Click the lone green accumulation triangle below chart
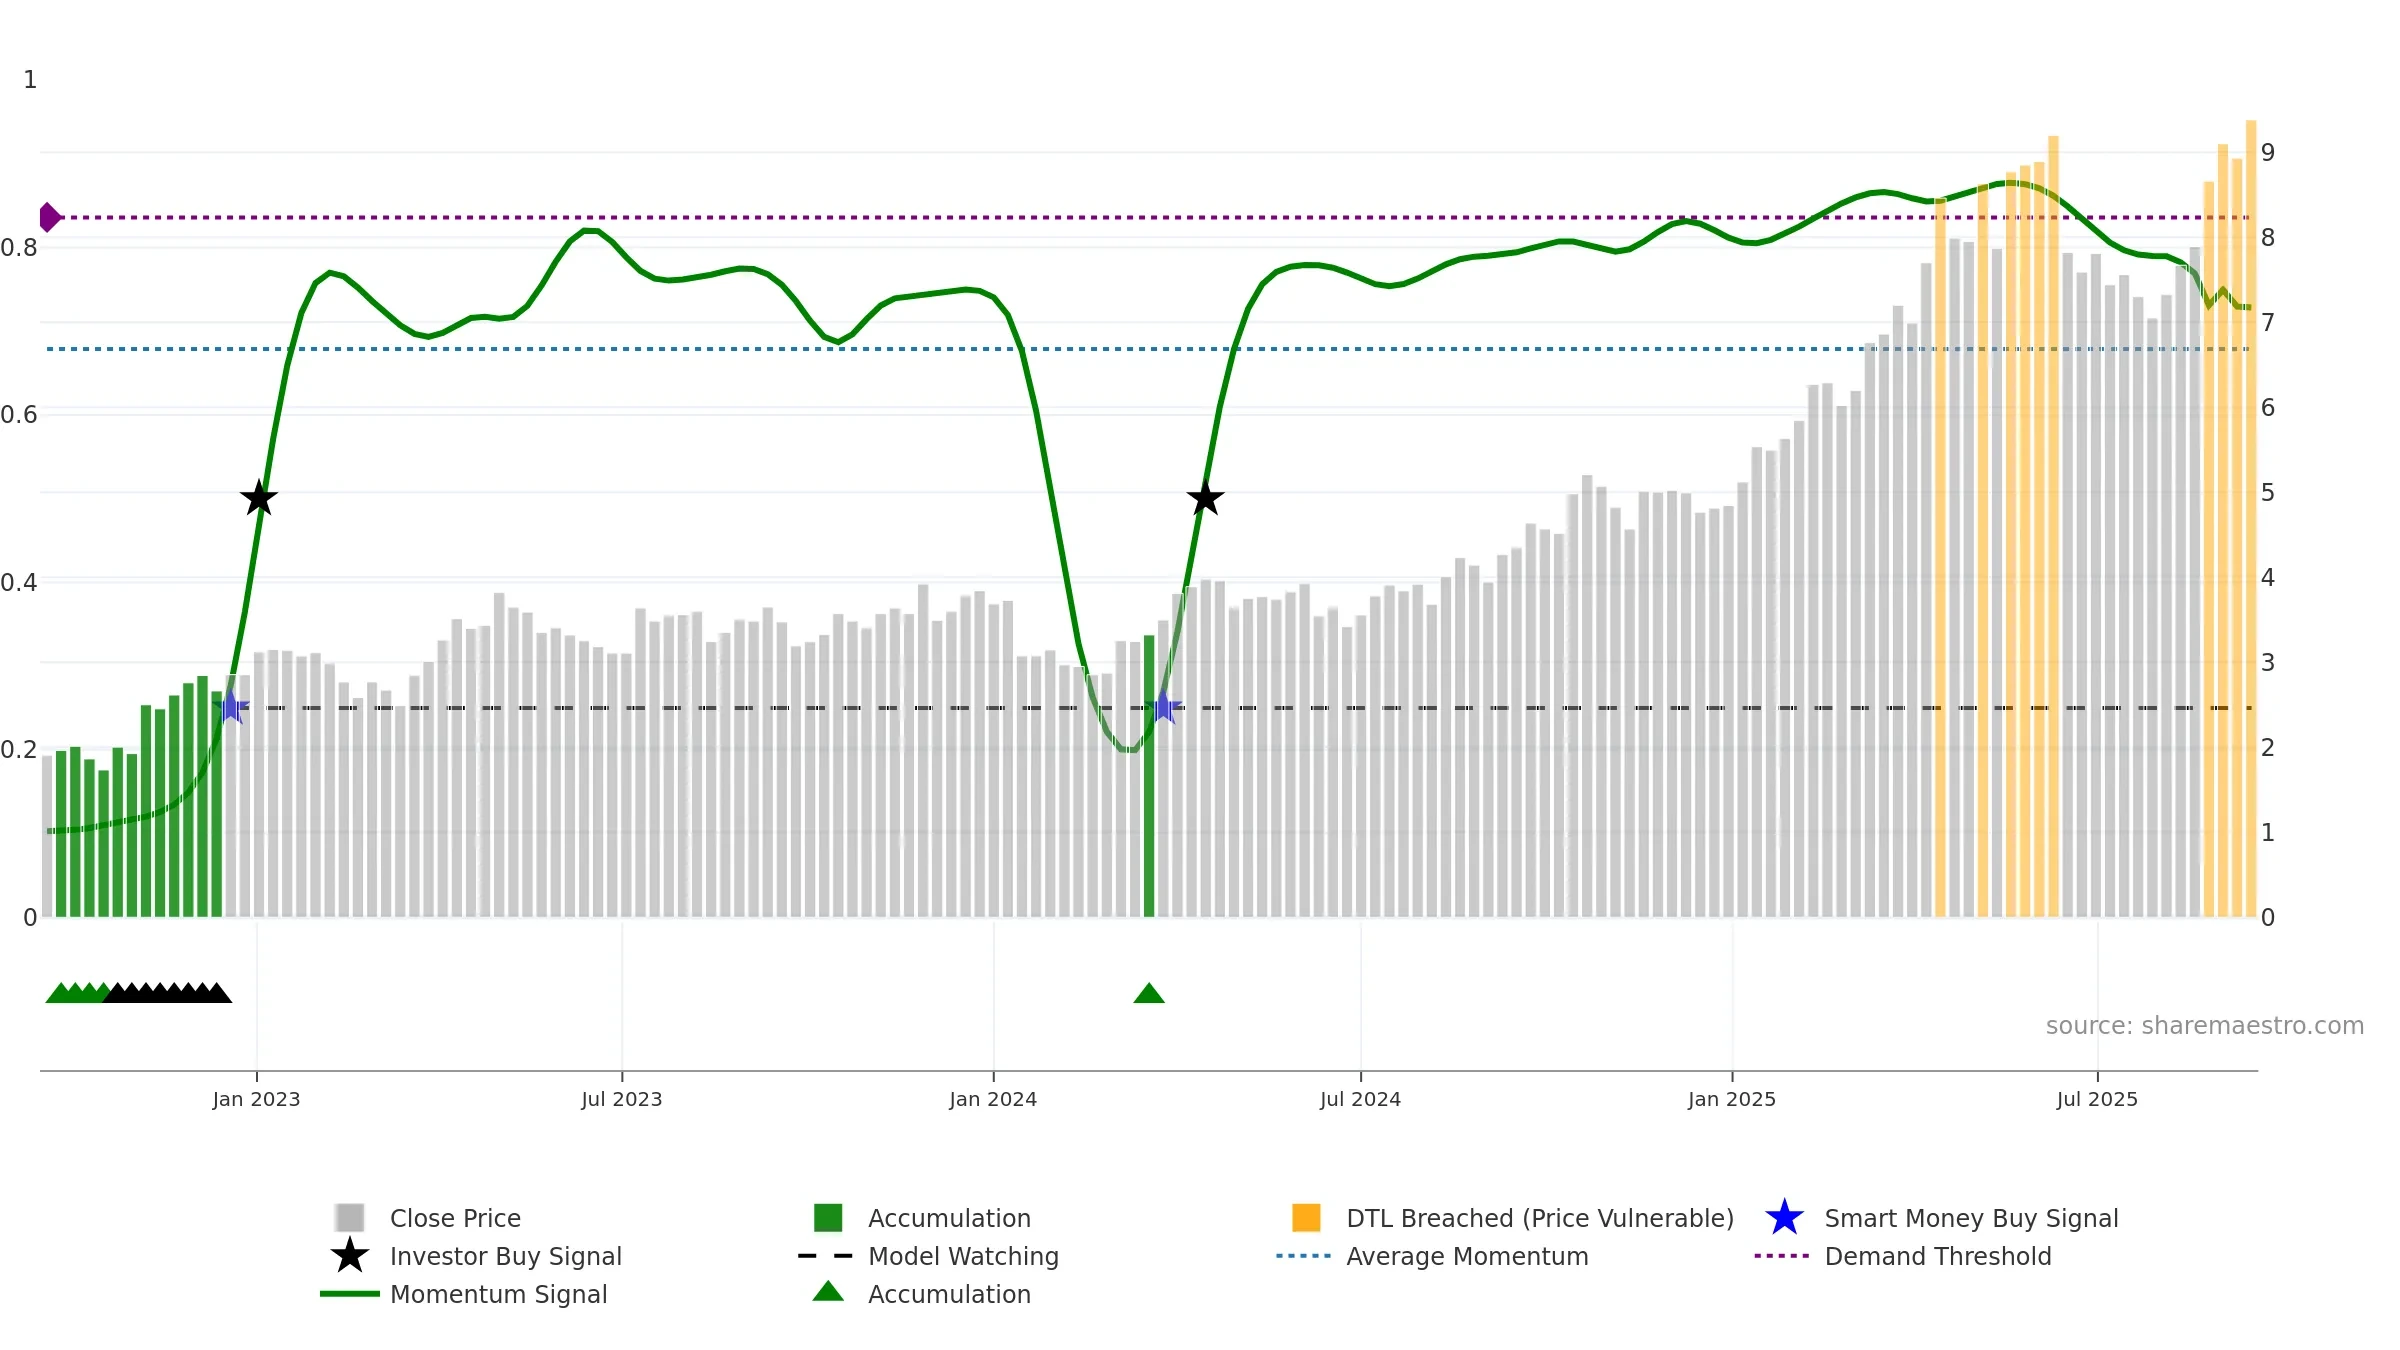The image size is (2400, 1350). [1149, 993]
